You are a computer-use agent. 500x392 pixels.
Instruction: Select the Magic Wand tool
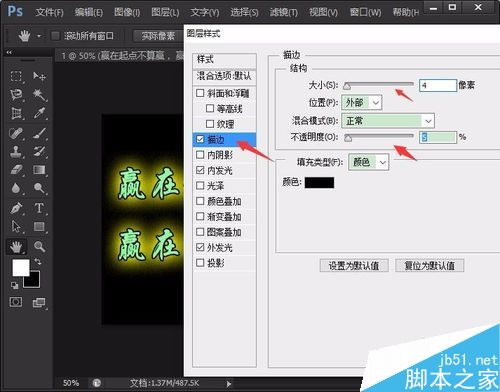39,95
